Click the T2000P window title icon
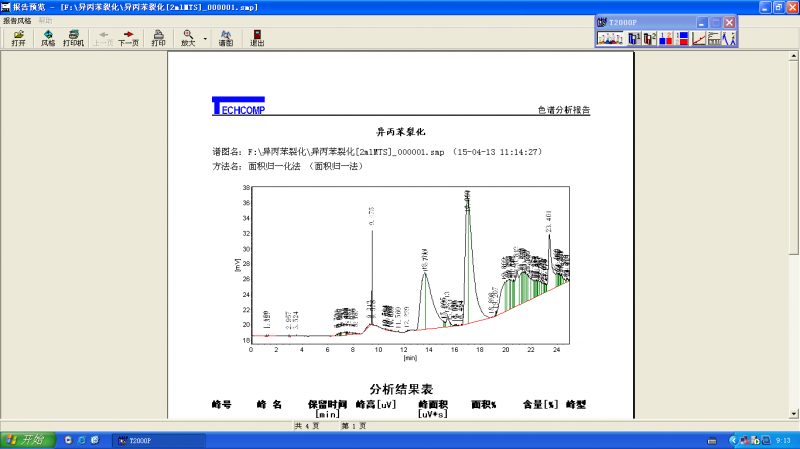 coord(602,22)
